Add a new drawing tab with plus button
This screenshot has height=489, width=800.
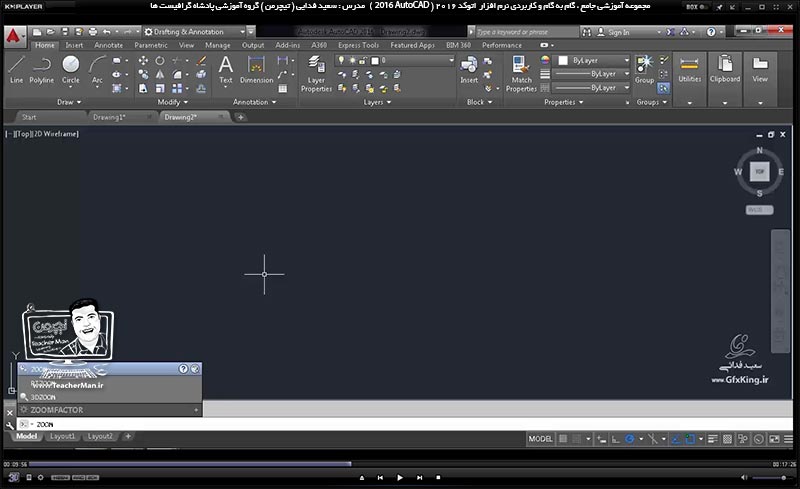click(x=240, y=117)
